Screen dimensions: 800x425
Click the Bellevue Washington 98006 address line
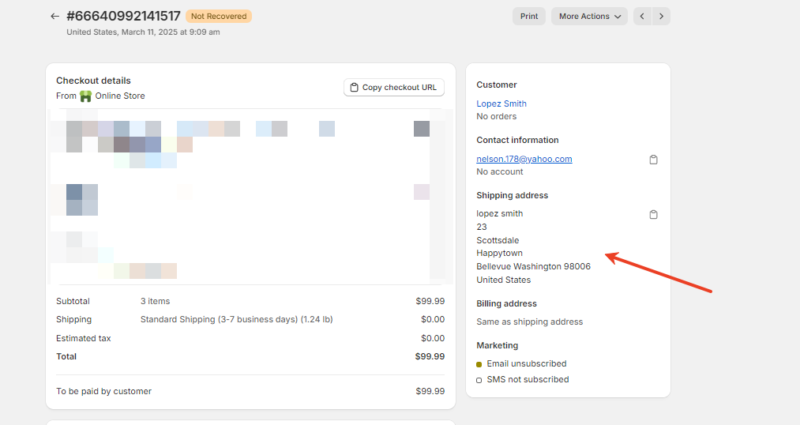click(533, 267)
